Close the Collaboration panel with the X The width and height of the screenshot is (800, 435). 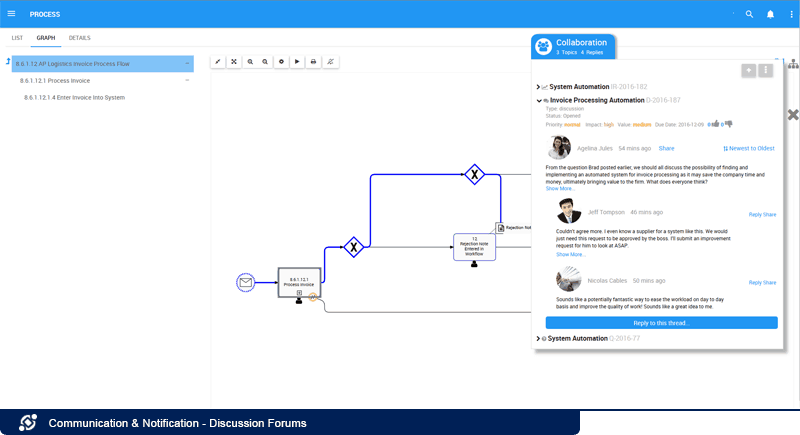tap(793, 115)
